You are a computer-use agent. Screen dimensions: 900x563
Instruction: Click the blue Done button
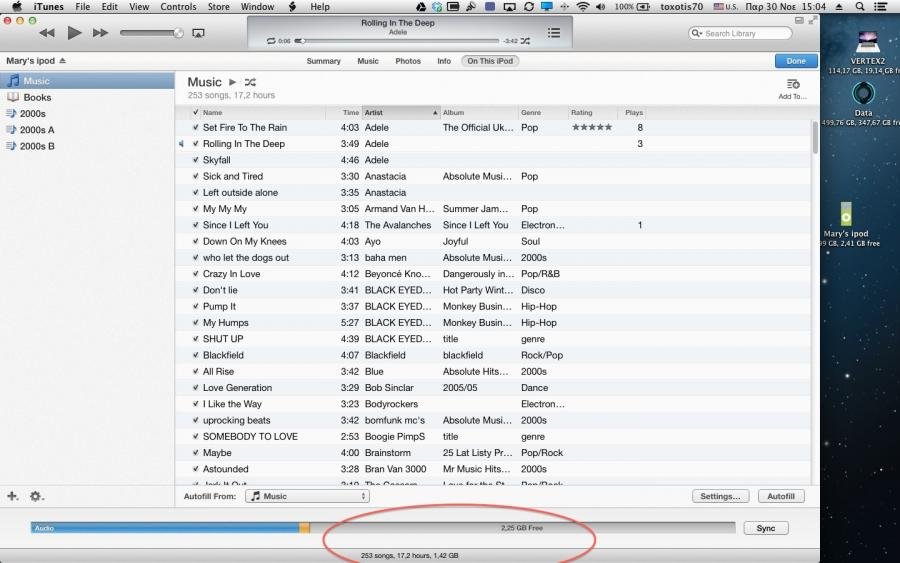(796, 61)
